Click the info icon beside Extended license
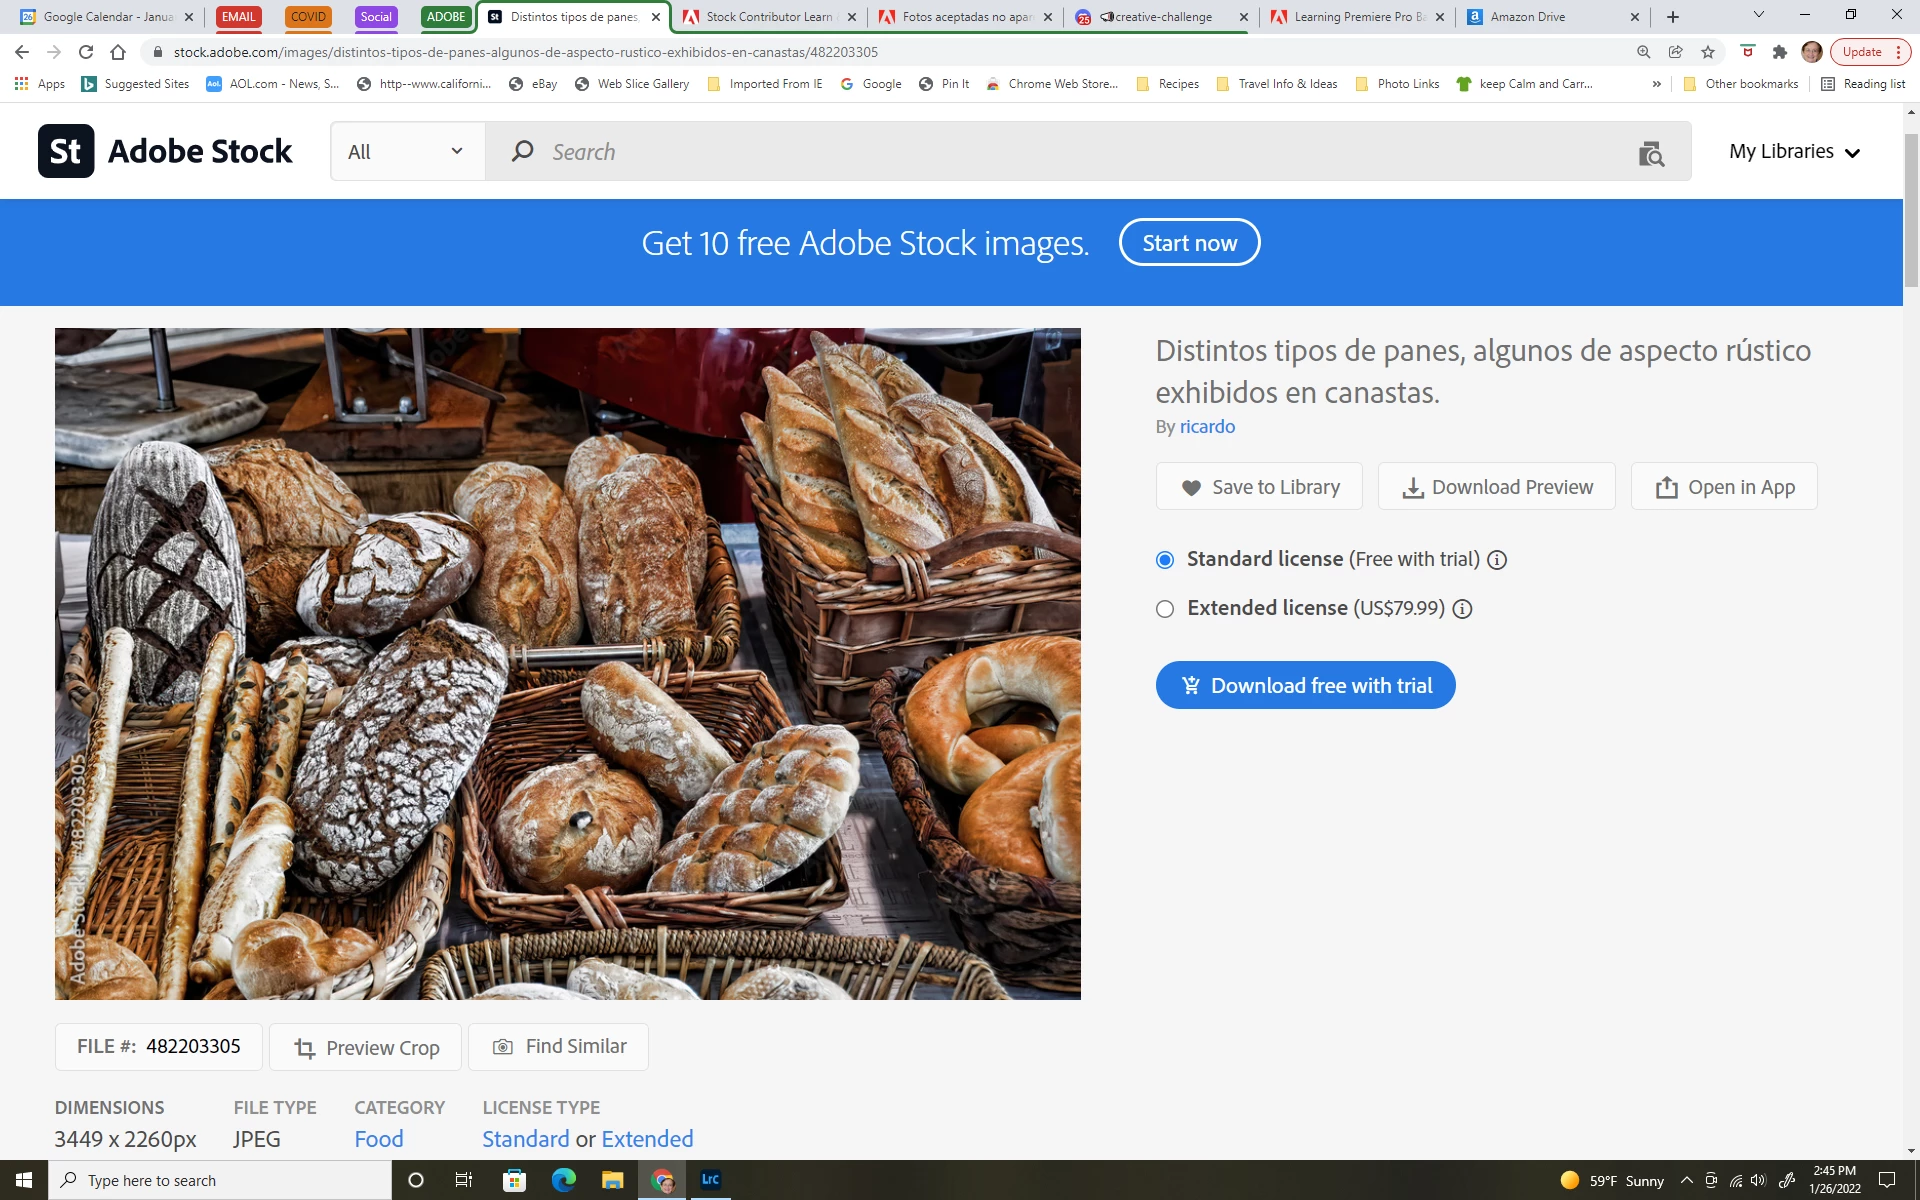The height and width of the screenshot is (1200, 1920). coord(1462,609)
